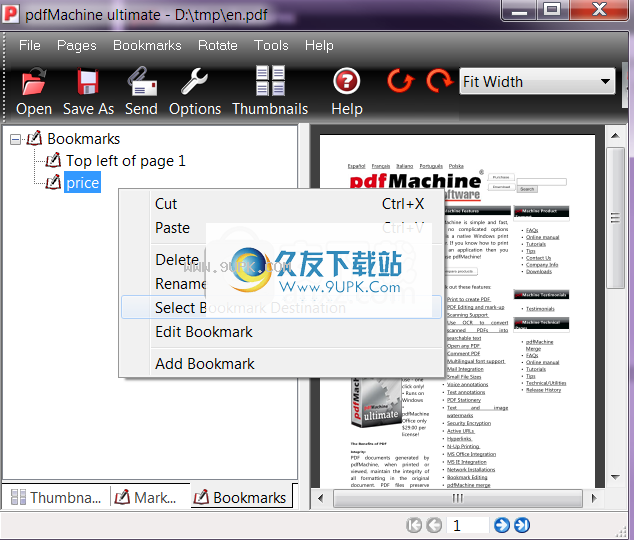Click the red Help question mark icon
639x540 pixels.
(x=346, y=81)
